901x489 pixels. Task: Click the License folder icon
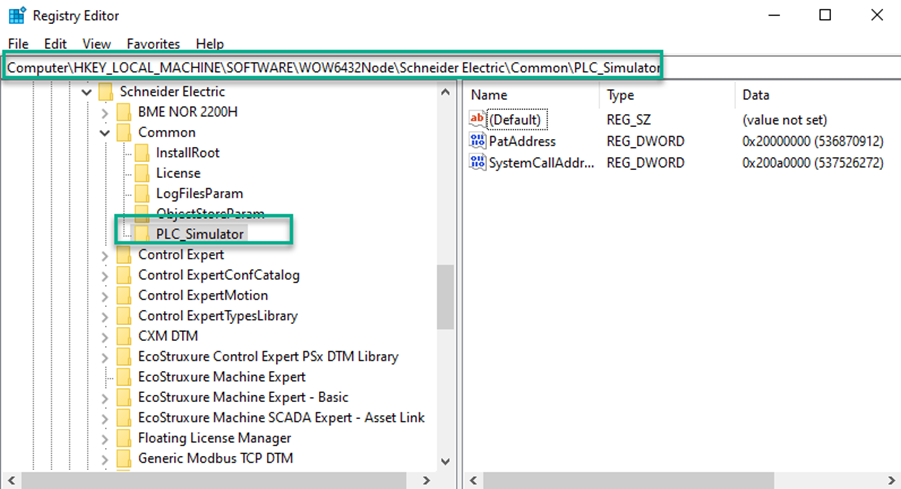[142, 174]
